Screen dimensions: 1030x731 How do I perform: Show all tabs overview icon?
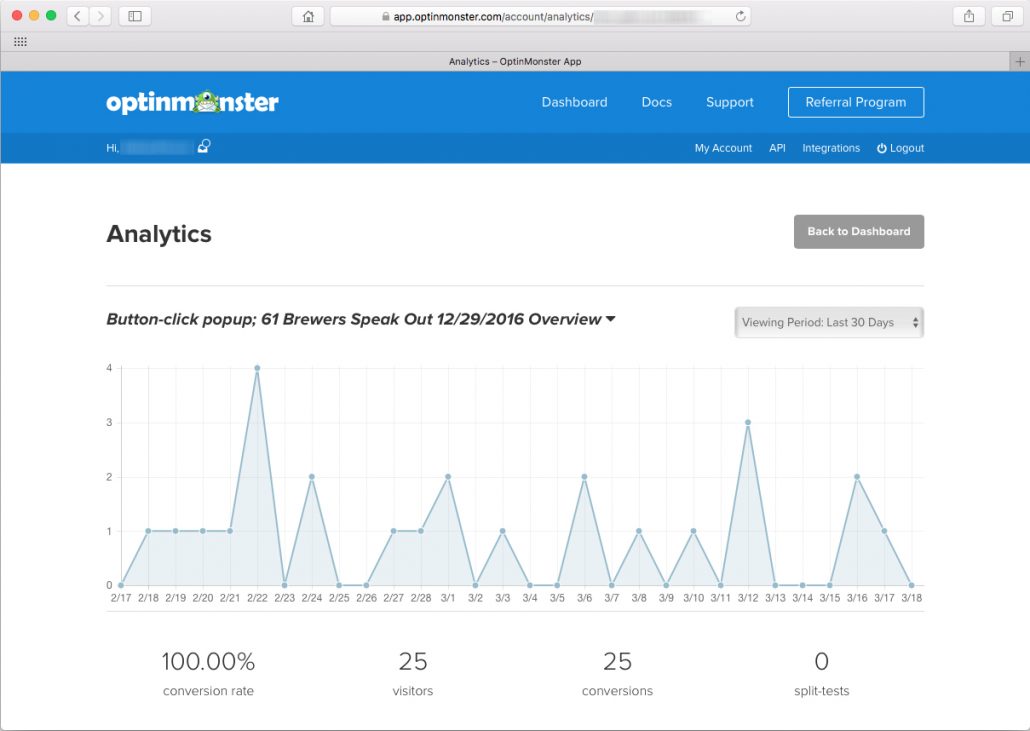pos(1008,16)
